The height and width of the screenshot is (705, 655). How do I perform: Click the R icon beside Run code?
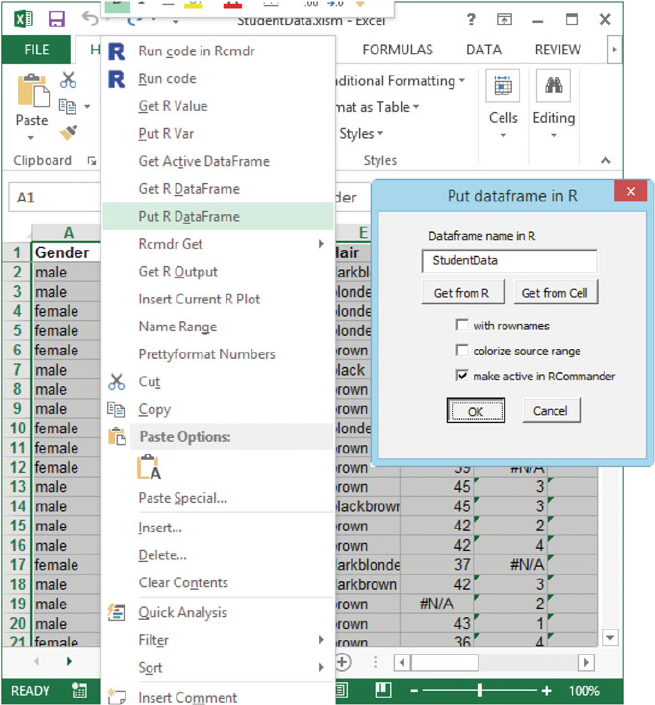[x=117, y=79]
